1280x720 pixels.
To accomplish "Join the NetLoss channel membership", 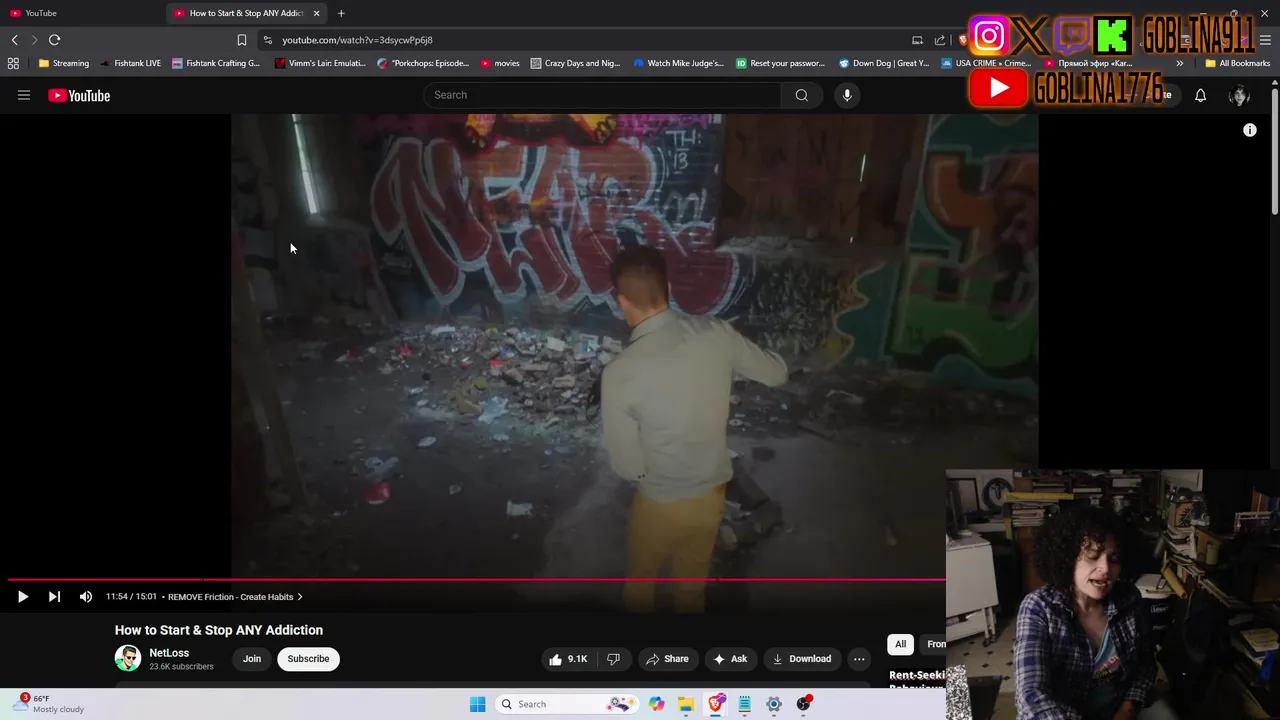I will click(x=252, y=659).
